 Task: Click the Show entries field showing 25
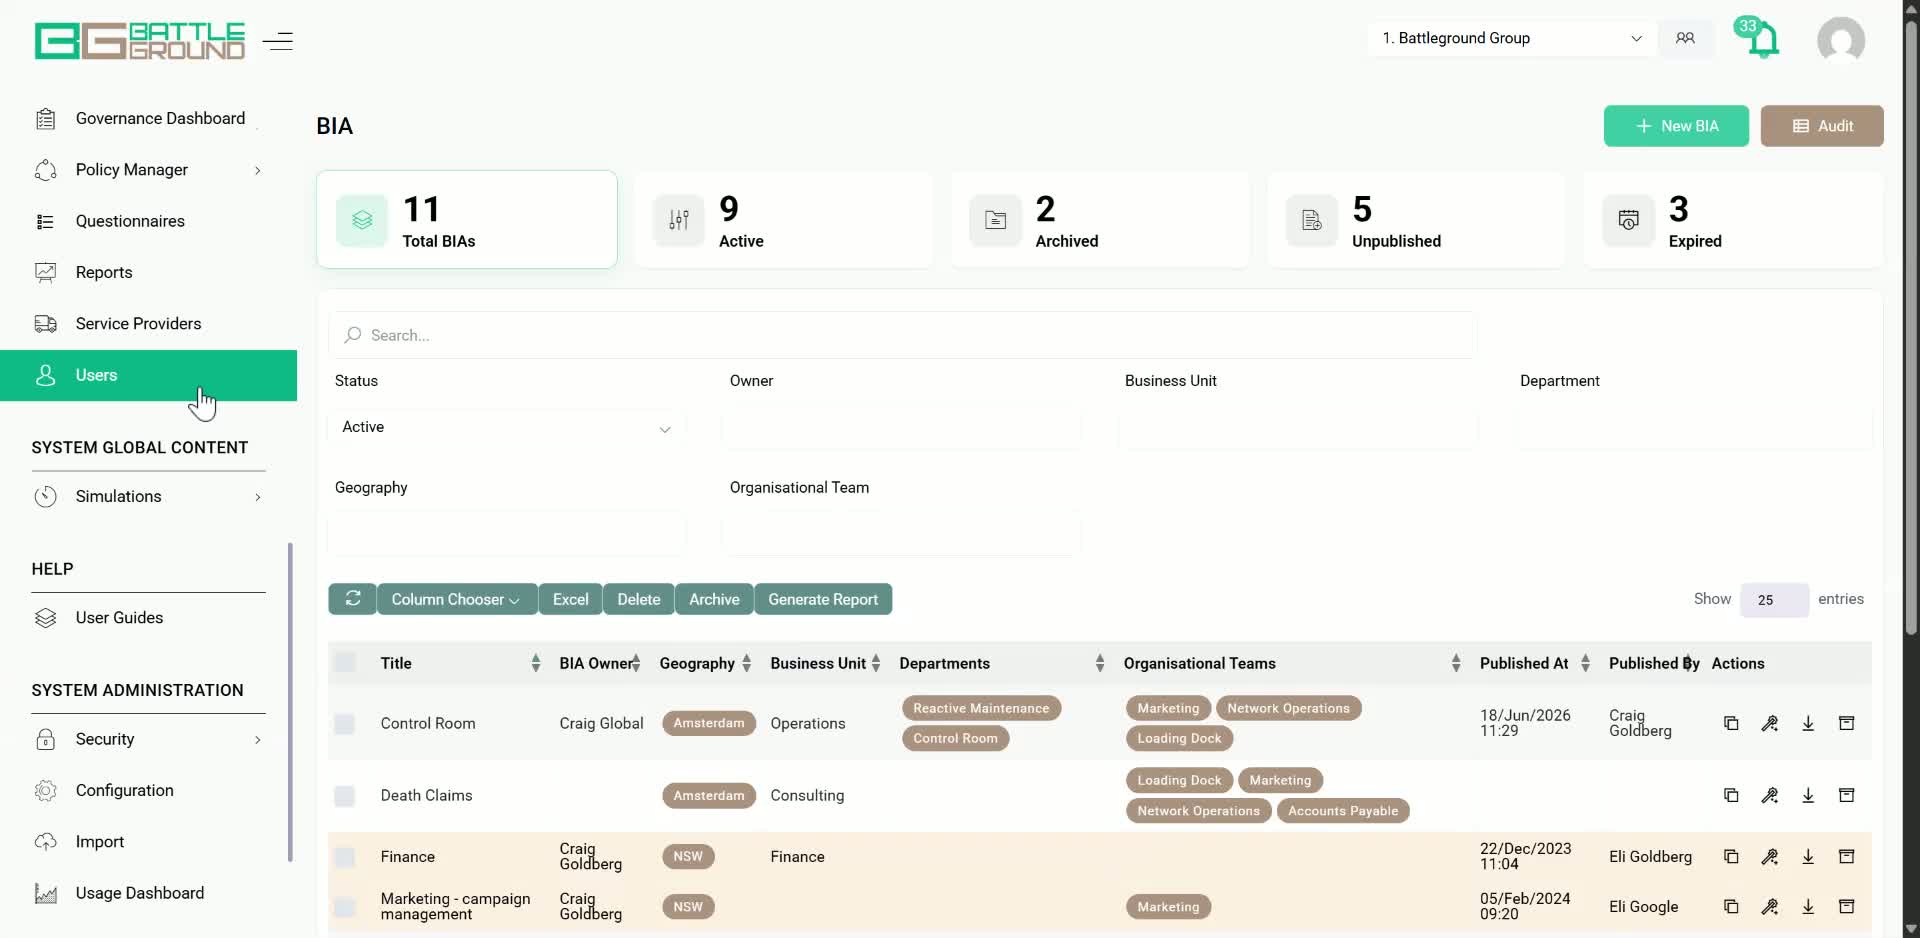pos(1774,600)
